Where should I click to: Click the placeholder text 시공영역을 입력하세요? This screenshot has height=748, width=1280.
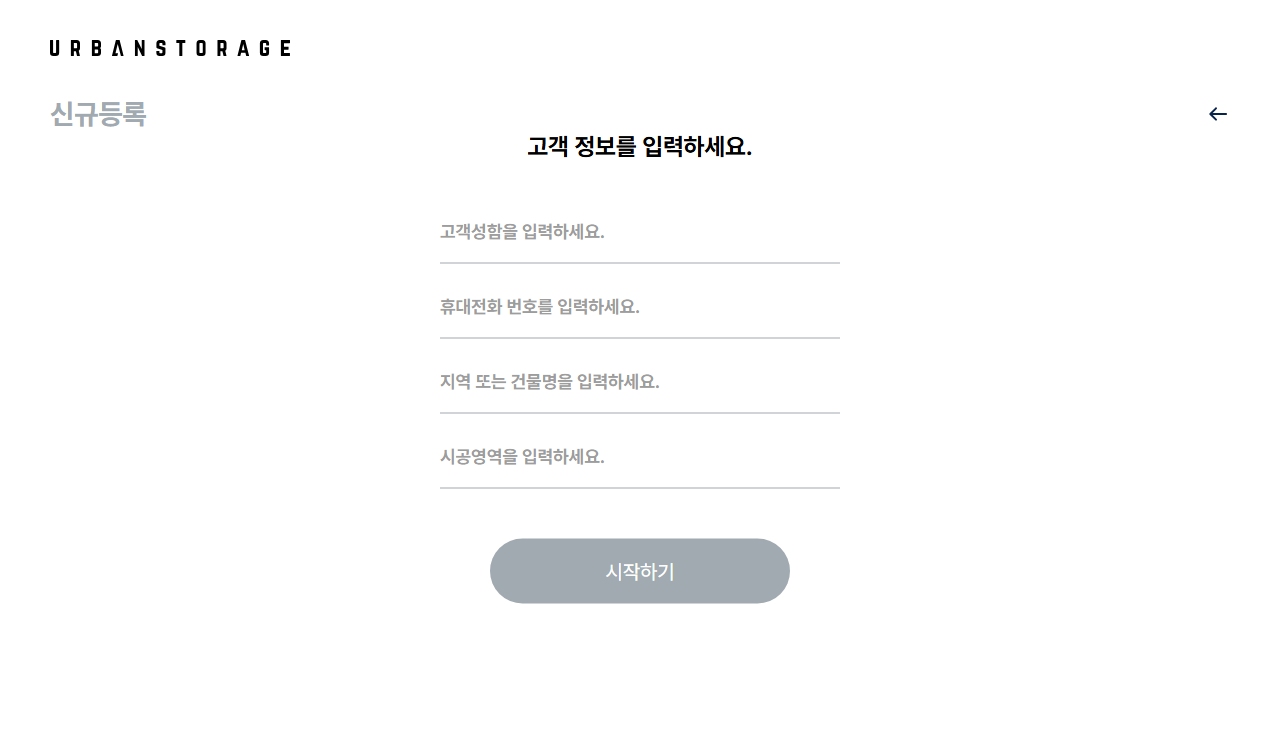tap(522, 457)
